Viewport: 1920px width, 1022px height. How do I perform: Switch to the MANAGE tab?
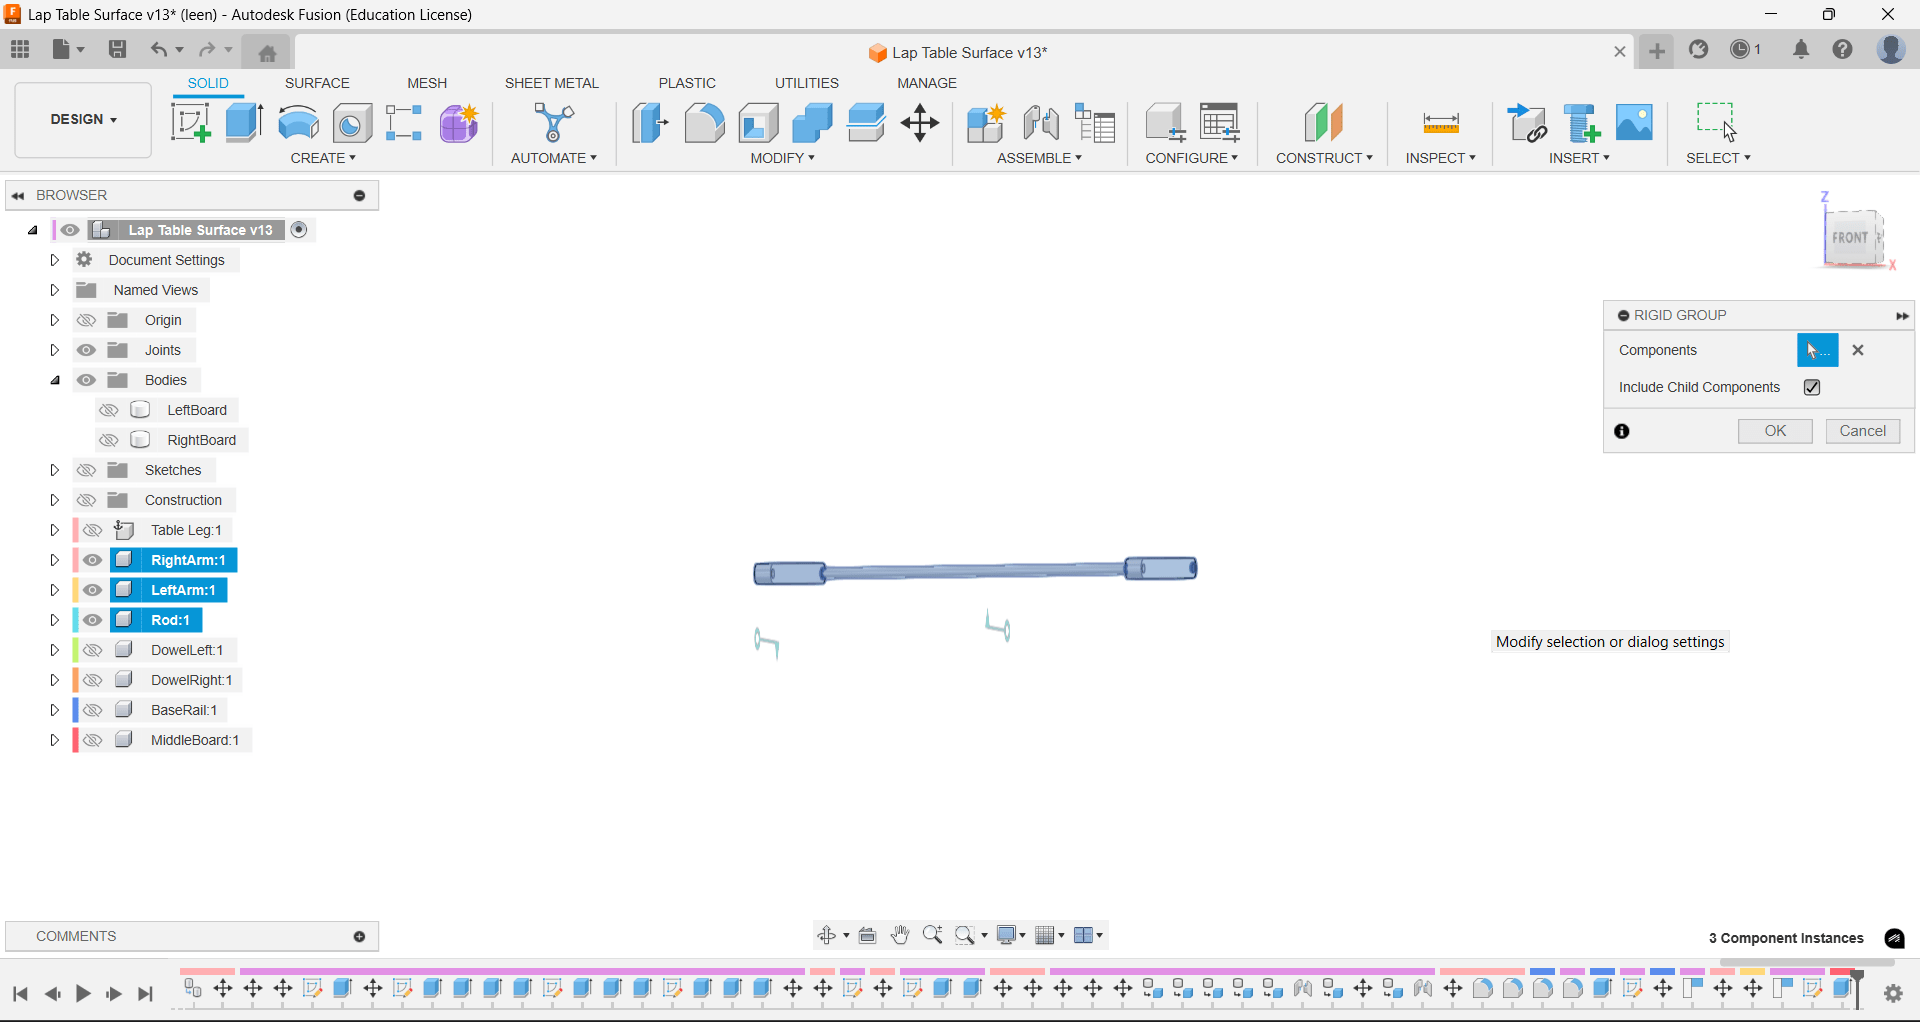(927, 83)
